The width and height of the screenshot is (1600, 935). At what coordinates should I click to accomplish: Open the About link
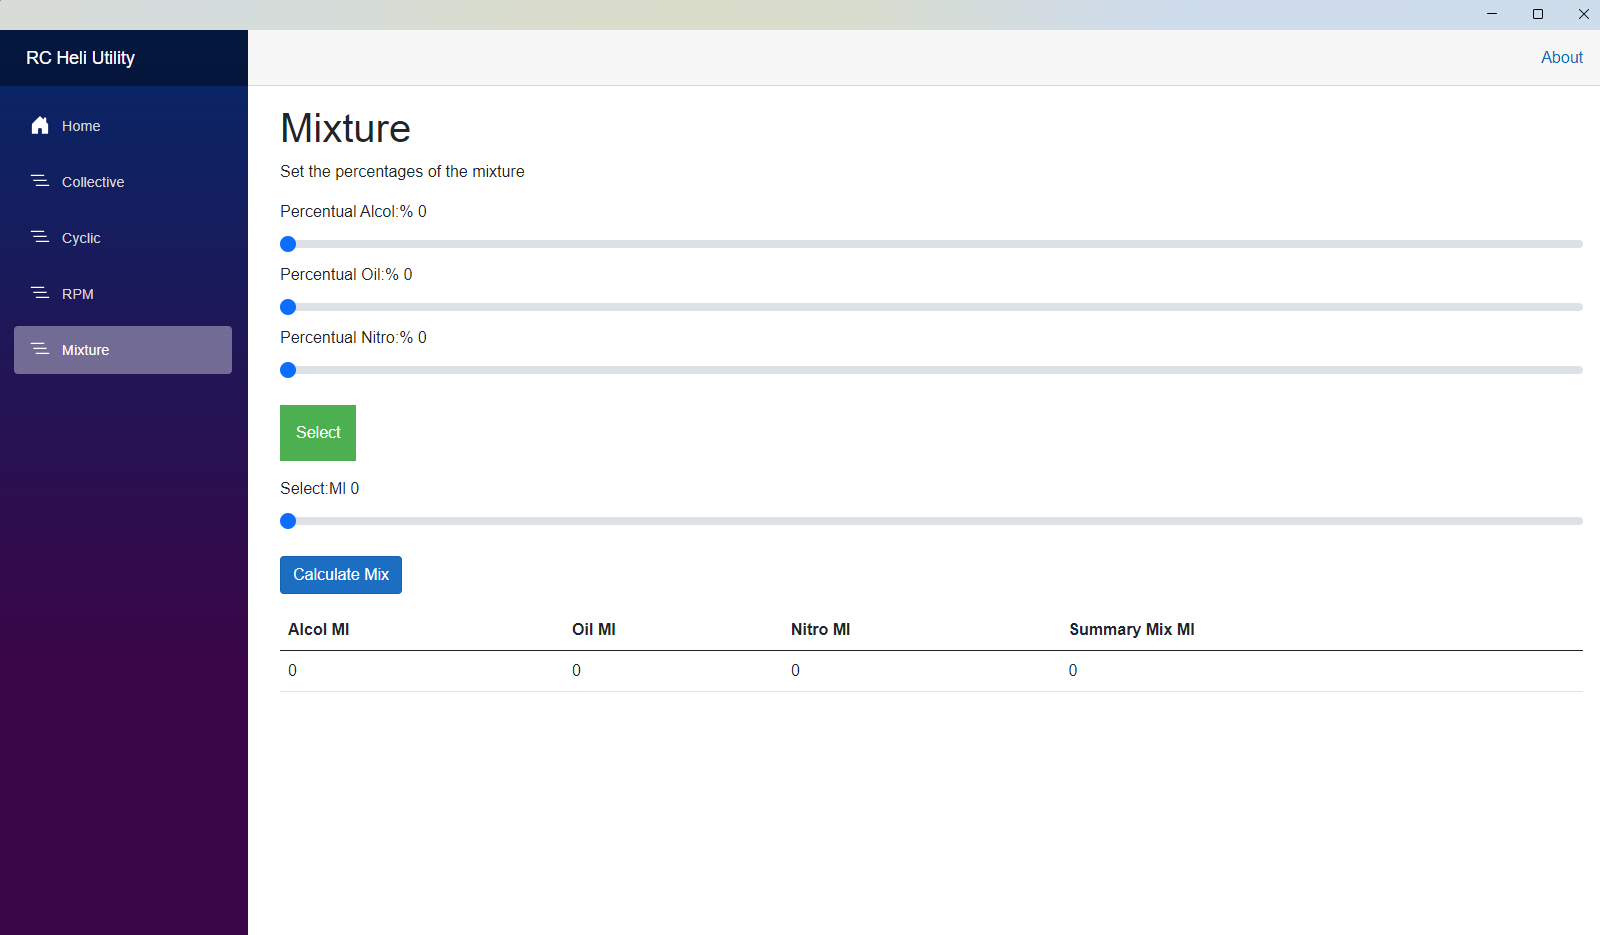[1561, 57]
